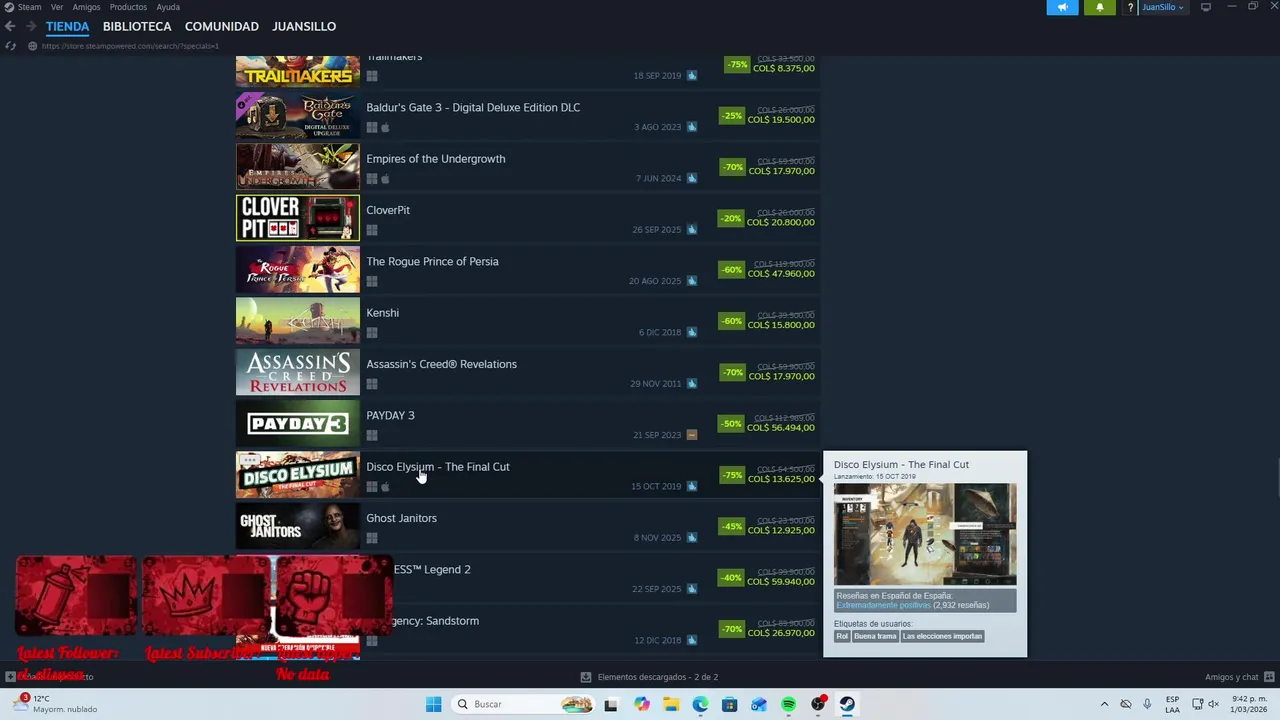The image size is (1280, 720).
Task: Click the downloads icon in the bottom bar
Action: (586, 677)
